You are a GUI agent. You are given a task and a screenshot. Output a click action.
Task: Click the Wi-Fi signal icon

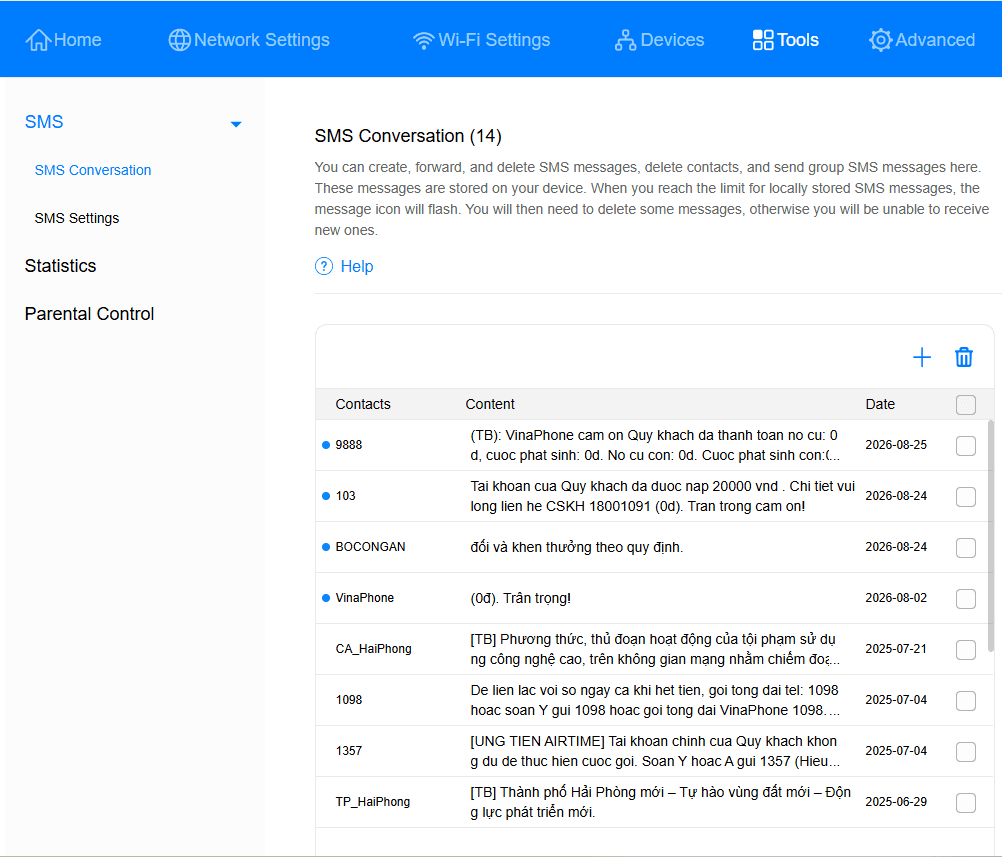point(423,40)
